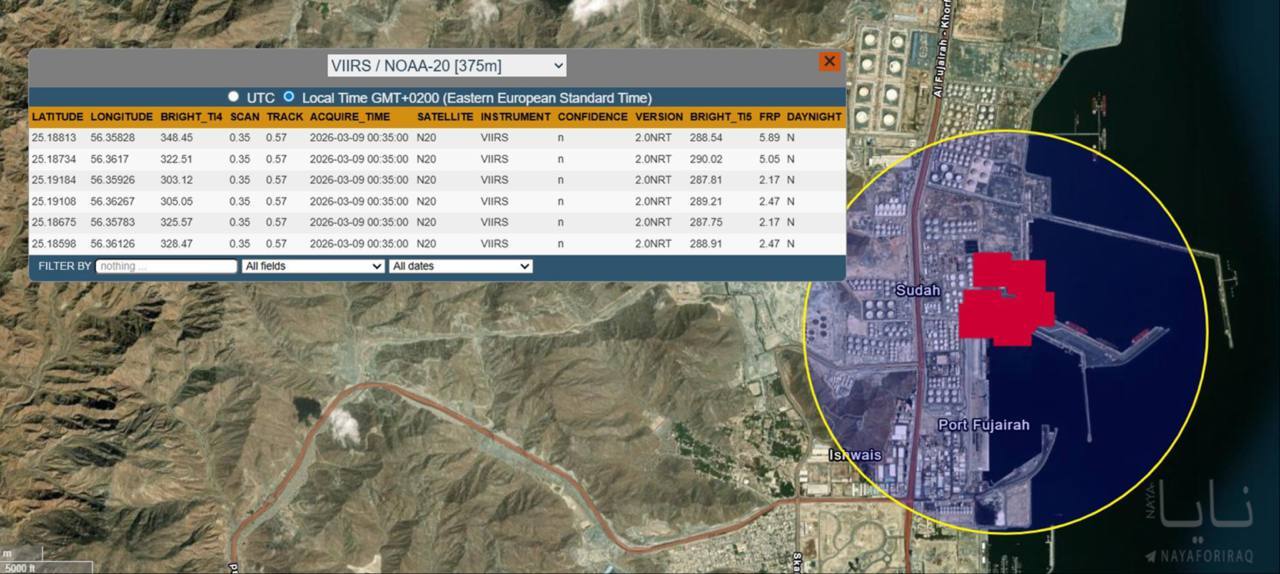Sort table by LATITUDE column header

pyautogui.click(x=57, y=117)
